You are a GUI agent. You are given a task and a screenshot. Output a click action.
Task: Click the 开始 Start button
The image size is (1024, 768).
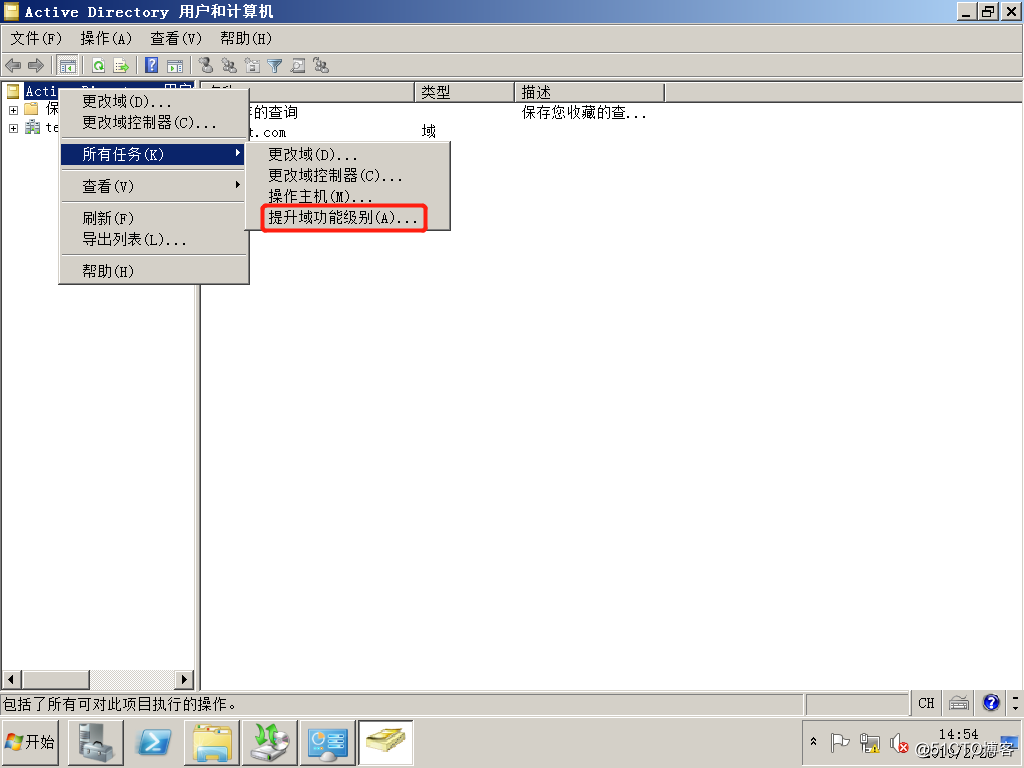coord(30,743)
